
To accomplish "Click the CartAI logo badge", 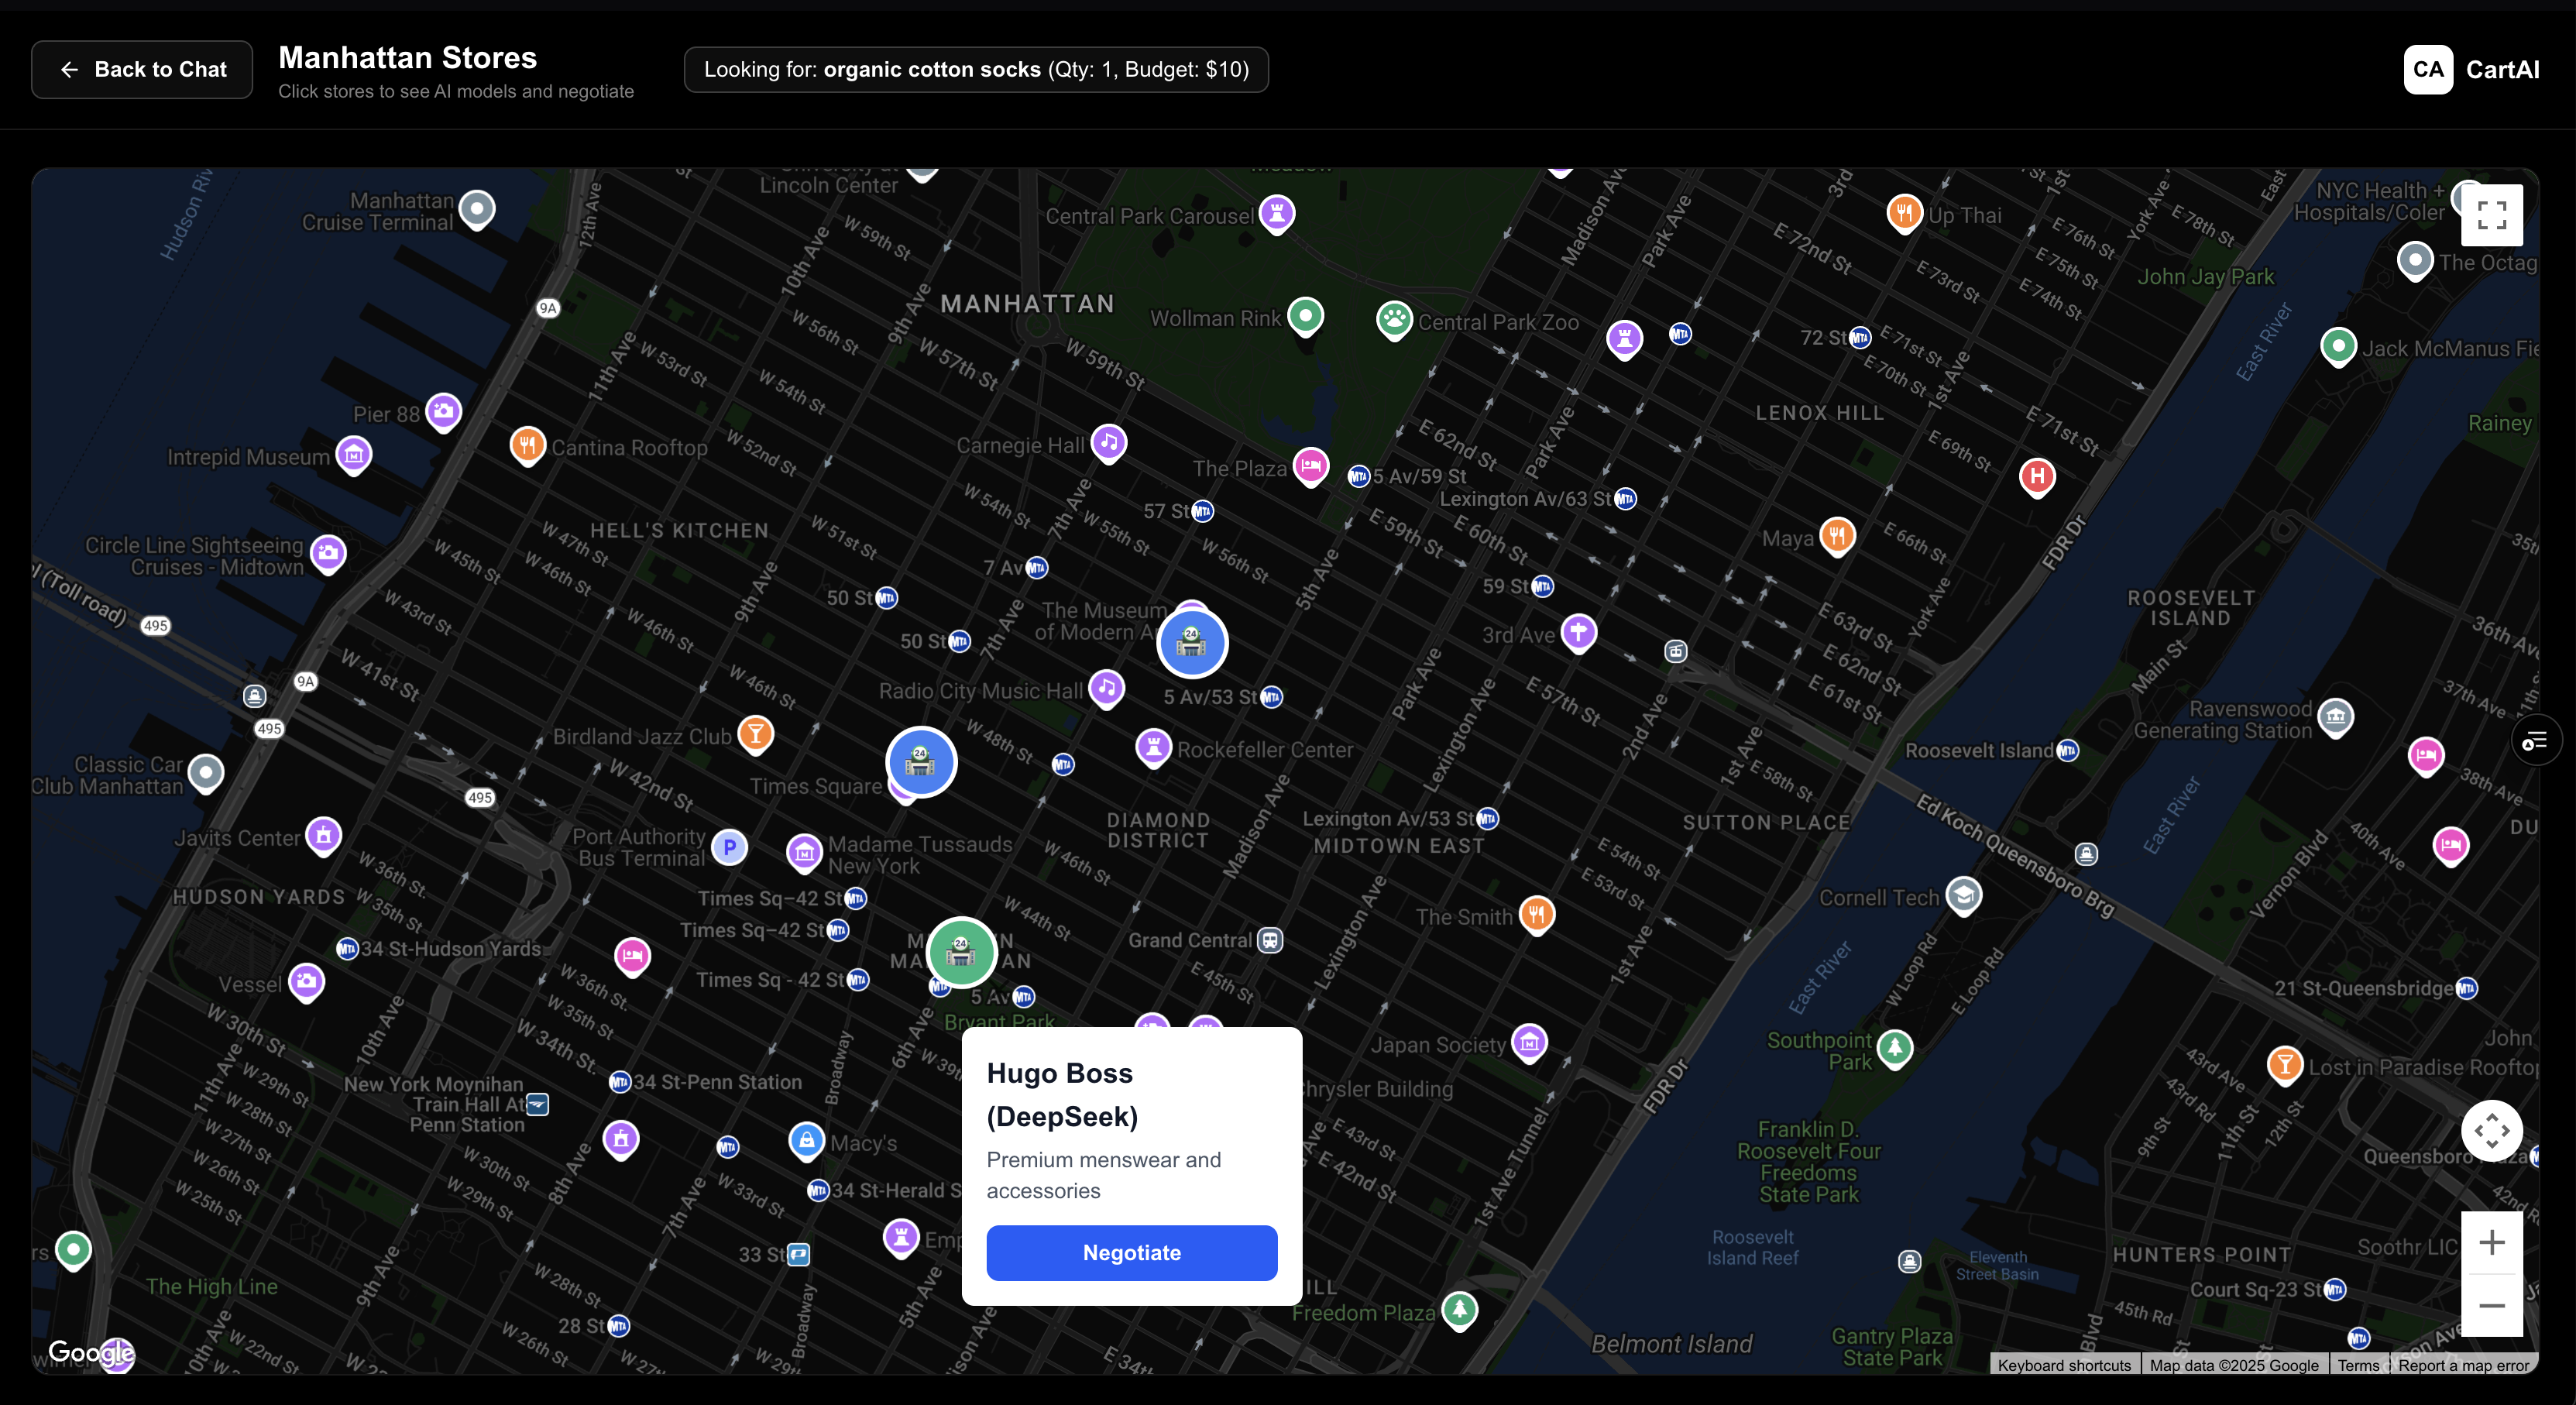I will coord(2427,70).
